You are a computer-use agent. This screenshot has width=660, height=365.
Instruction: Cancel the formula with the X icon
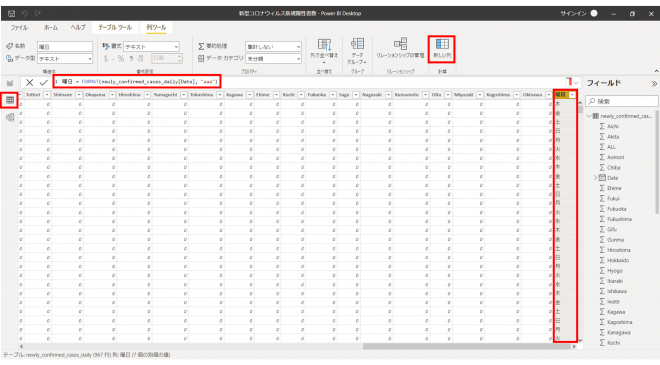coord(29,83)
